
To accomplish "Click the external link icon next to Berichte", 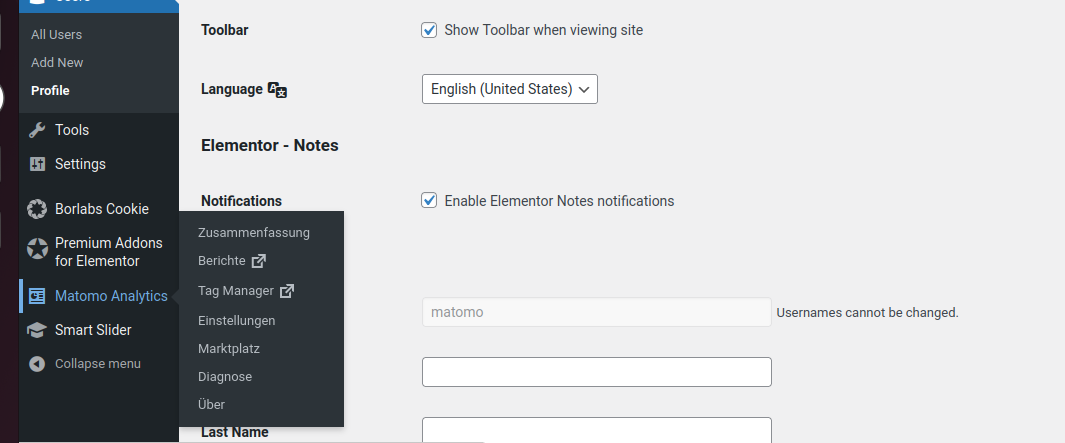I will [259, 261].
